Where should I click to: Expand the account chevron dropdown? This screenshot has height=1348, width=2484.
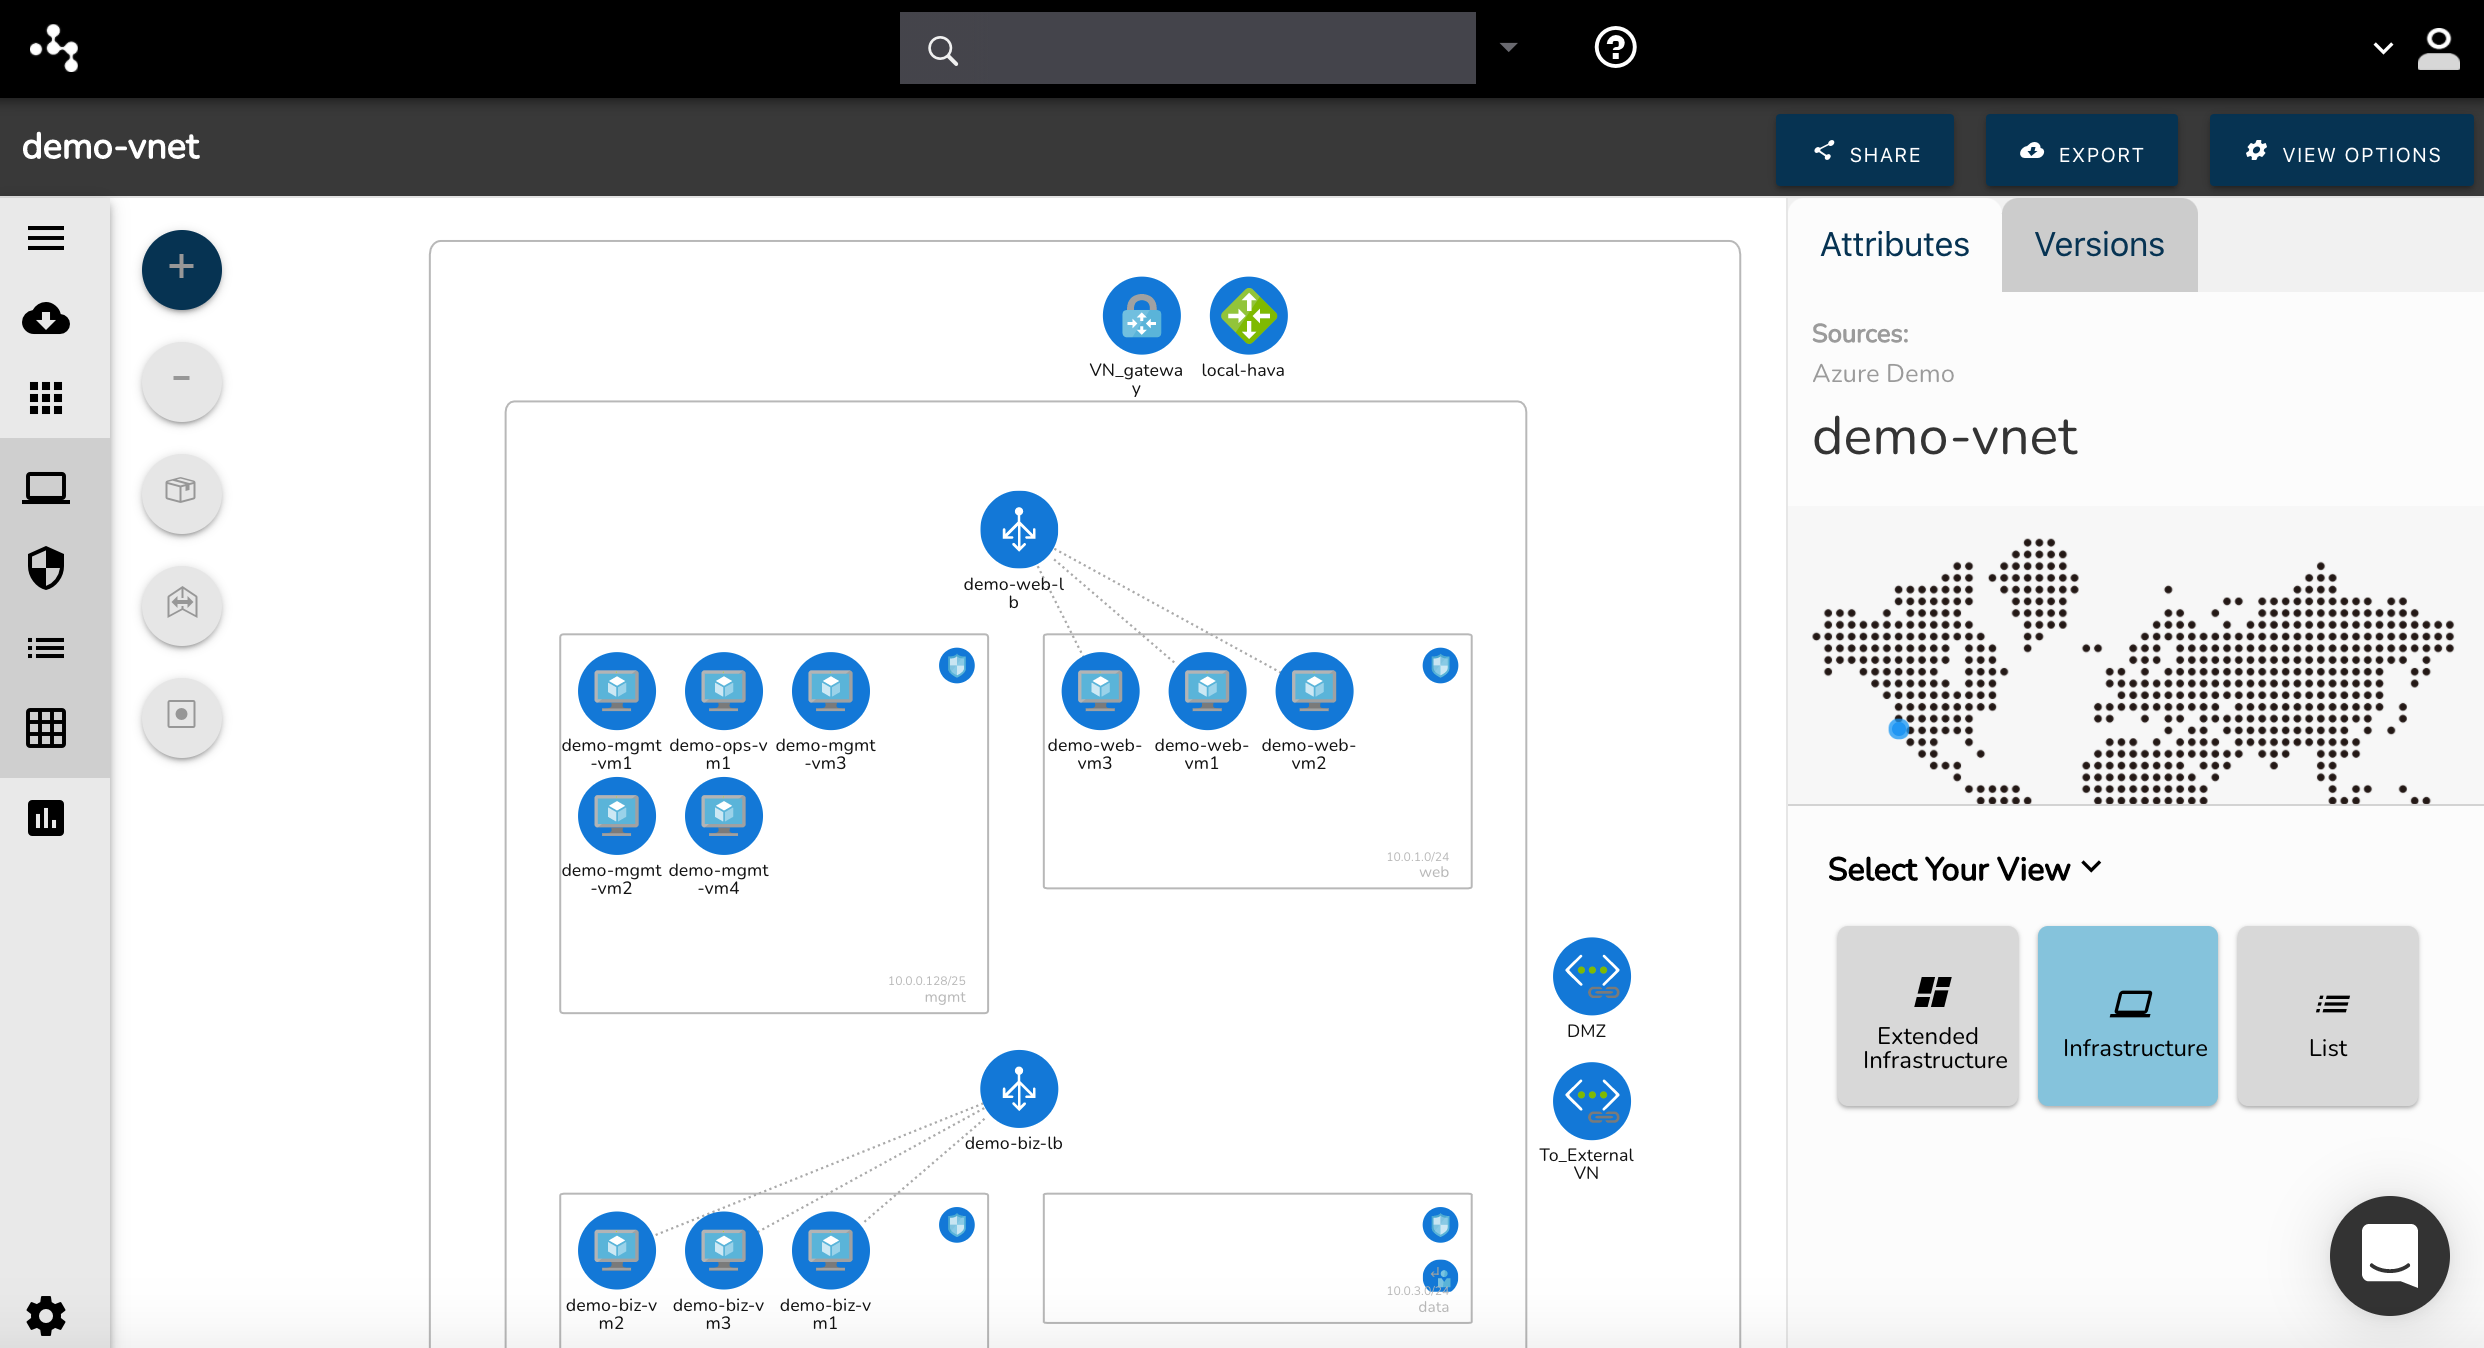tap(2383, 48)
